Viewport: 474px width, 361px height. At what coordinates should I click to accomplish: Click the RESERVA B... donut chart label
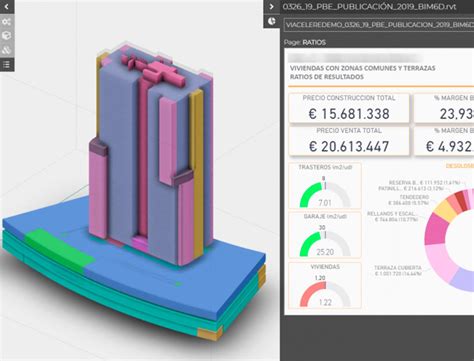[424, 183]
